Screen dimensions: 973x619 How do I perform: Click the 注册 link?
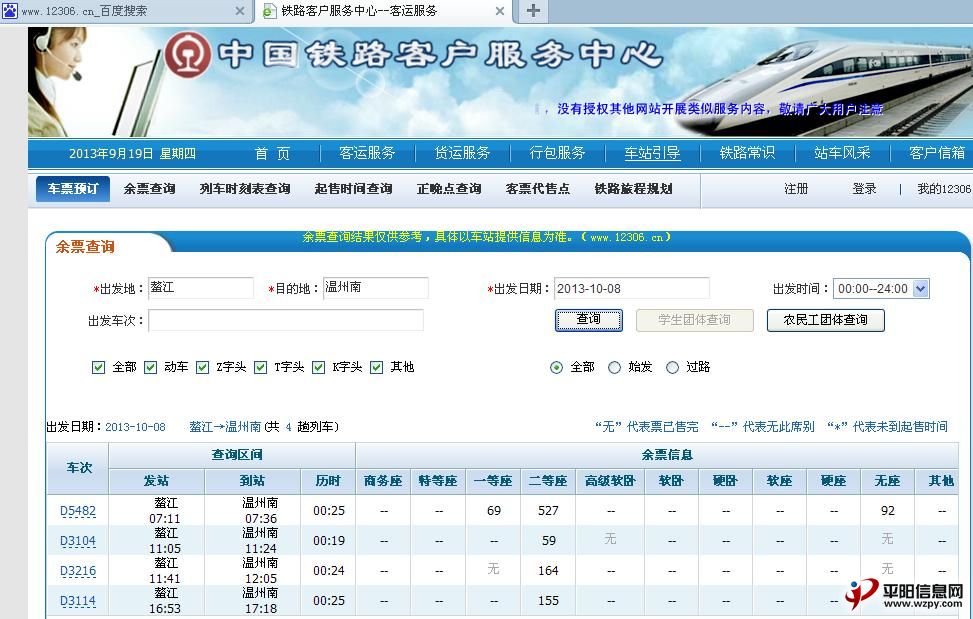tap(796, 189)
